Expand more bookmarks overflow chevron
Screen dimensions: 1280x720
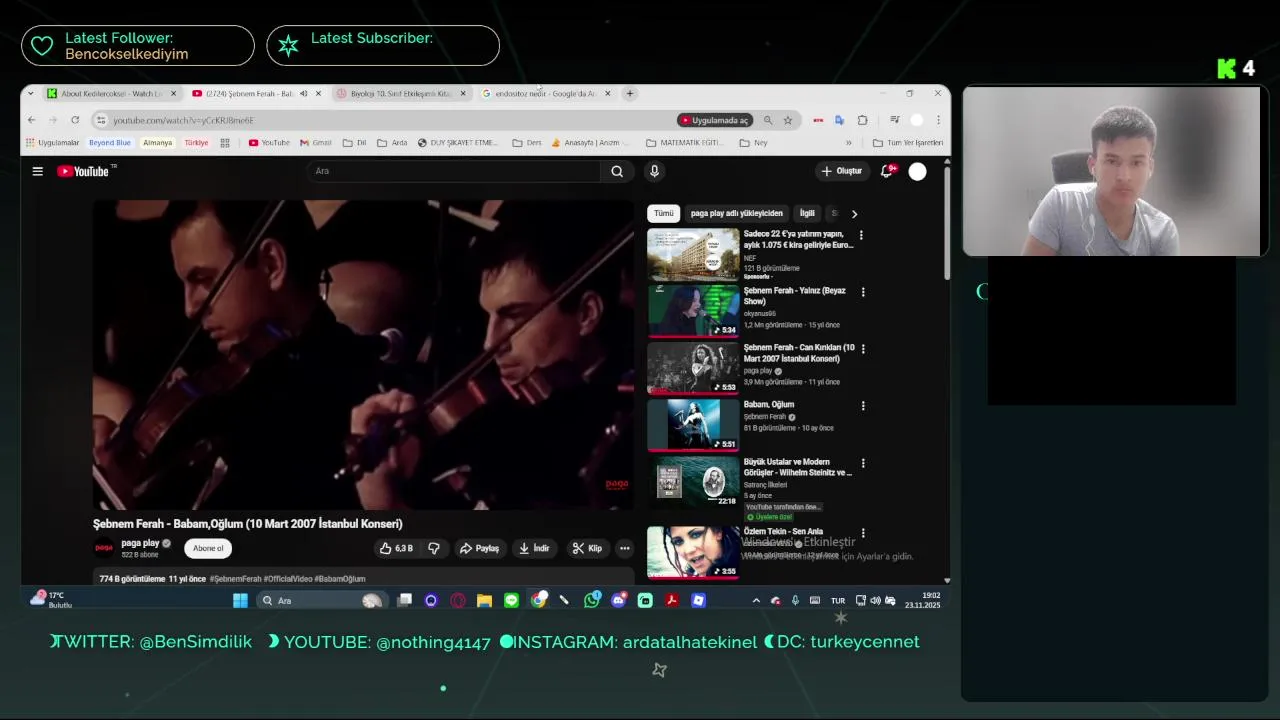point(849,143)
